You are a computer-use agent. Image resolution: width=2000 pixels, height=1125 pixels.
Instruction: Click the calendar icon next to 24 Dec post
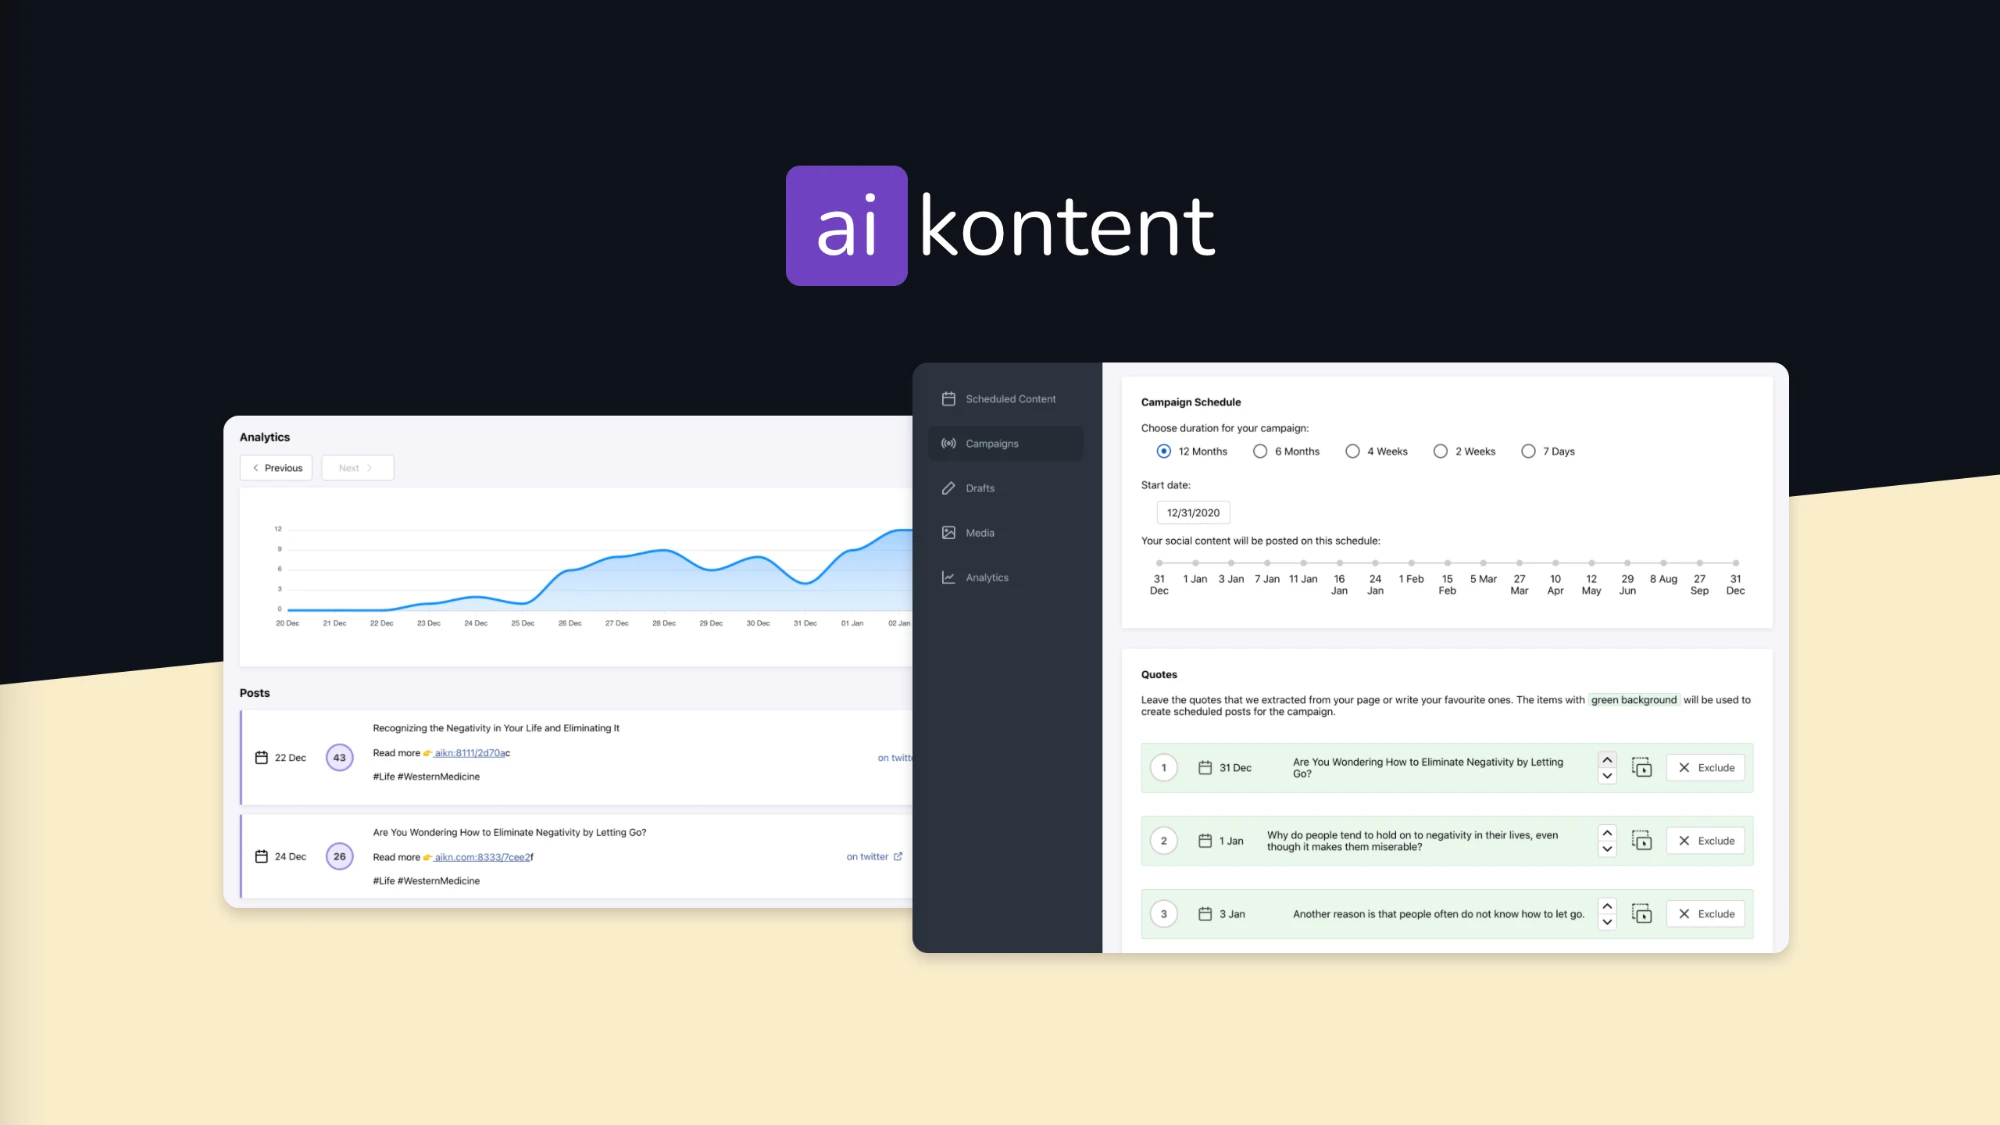[x=261, y=857]
